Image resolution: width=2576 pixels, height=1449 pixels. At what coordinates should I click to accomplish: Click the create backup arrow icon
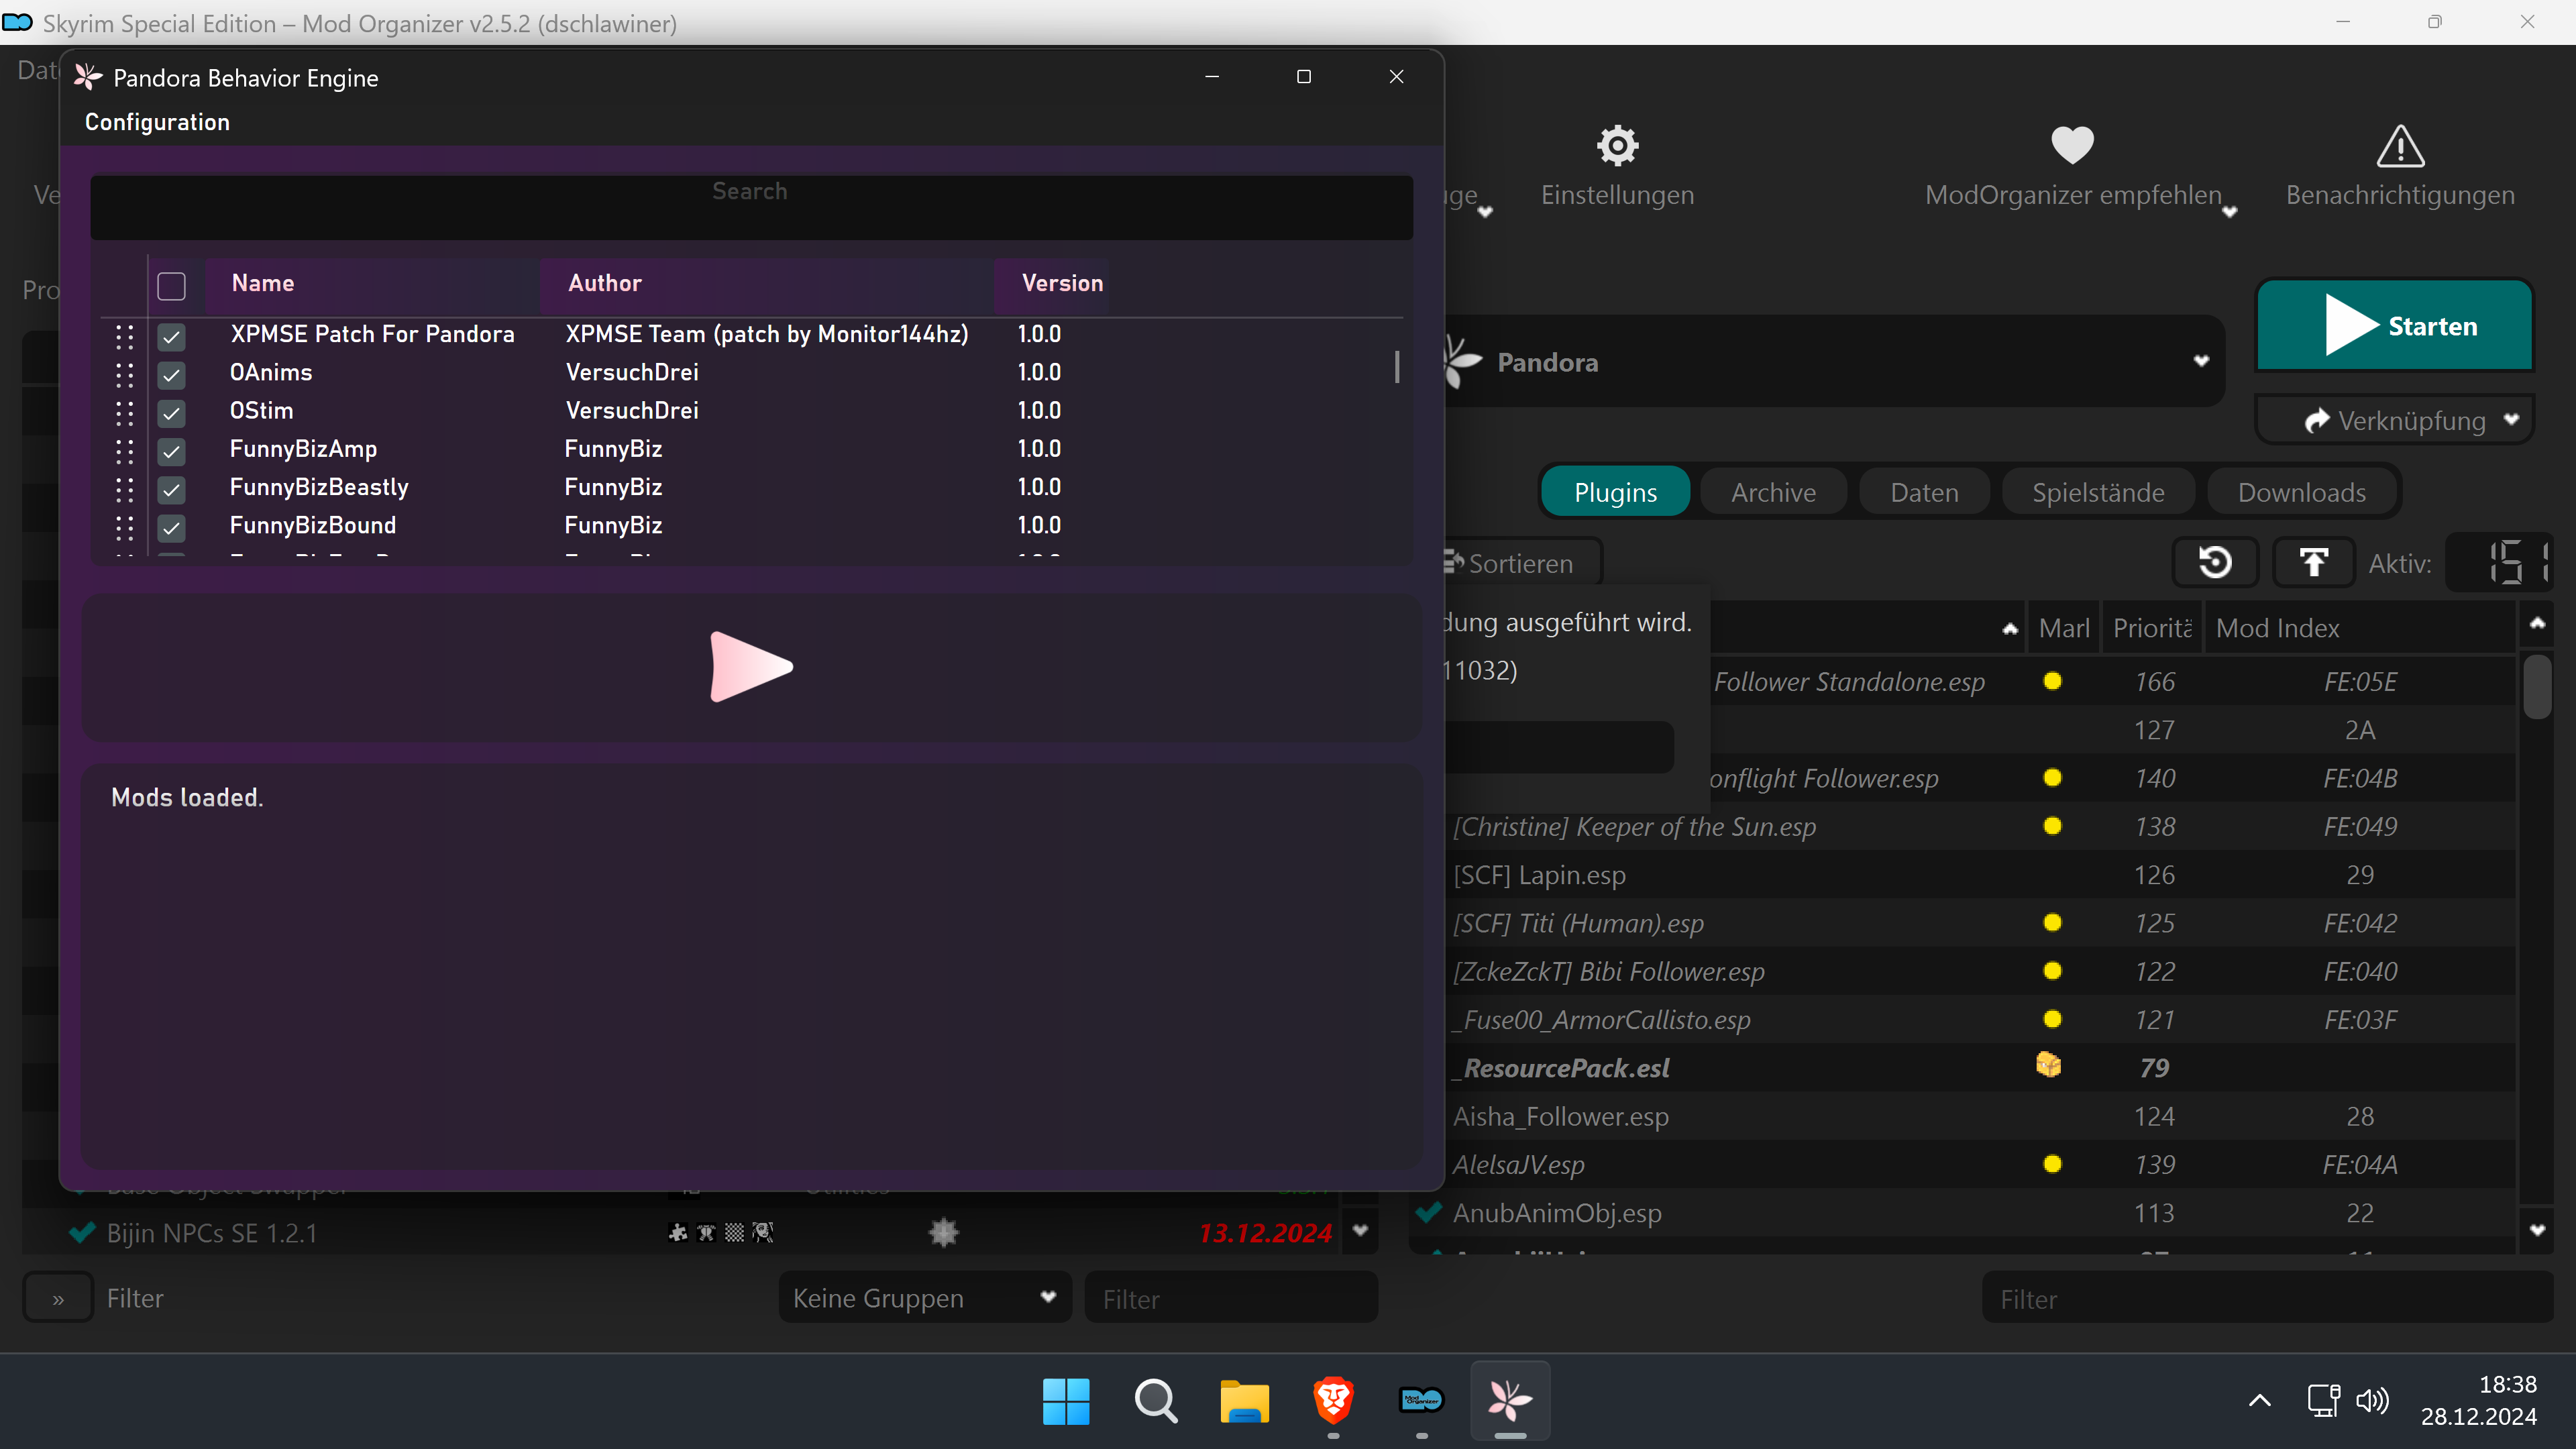tap(2313, 563)
